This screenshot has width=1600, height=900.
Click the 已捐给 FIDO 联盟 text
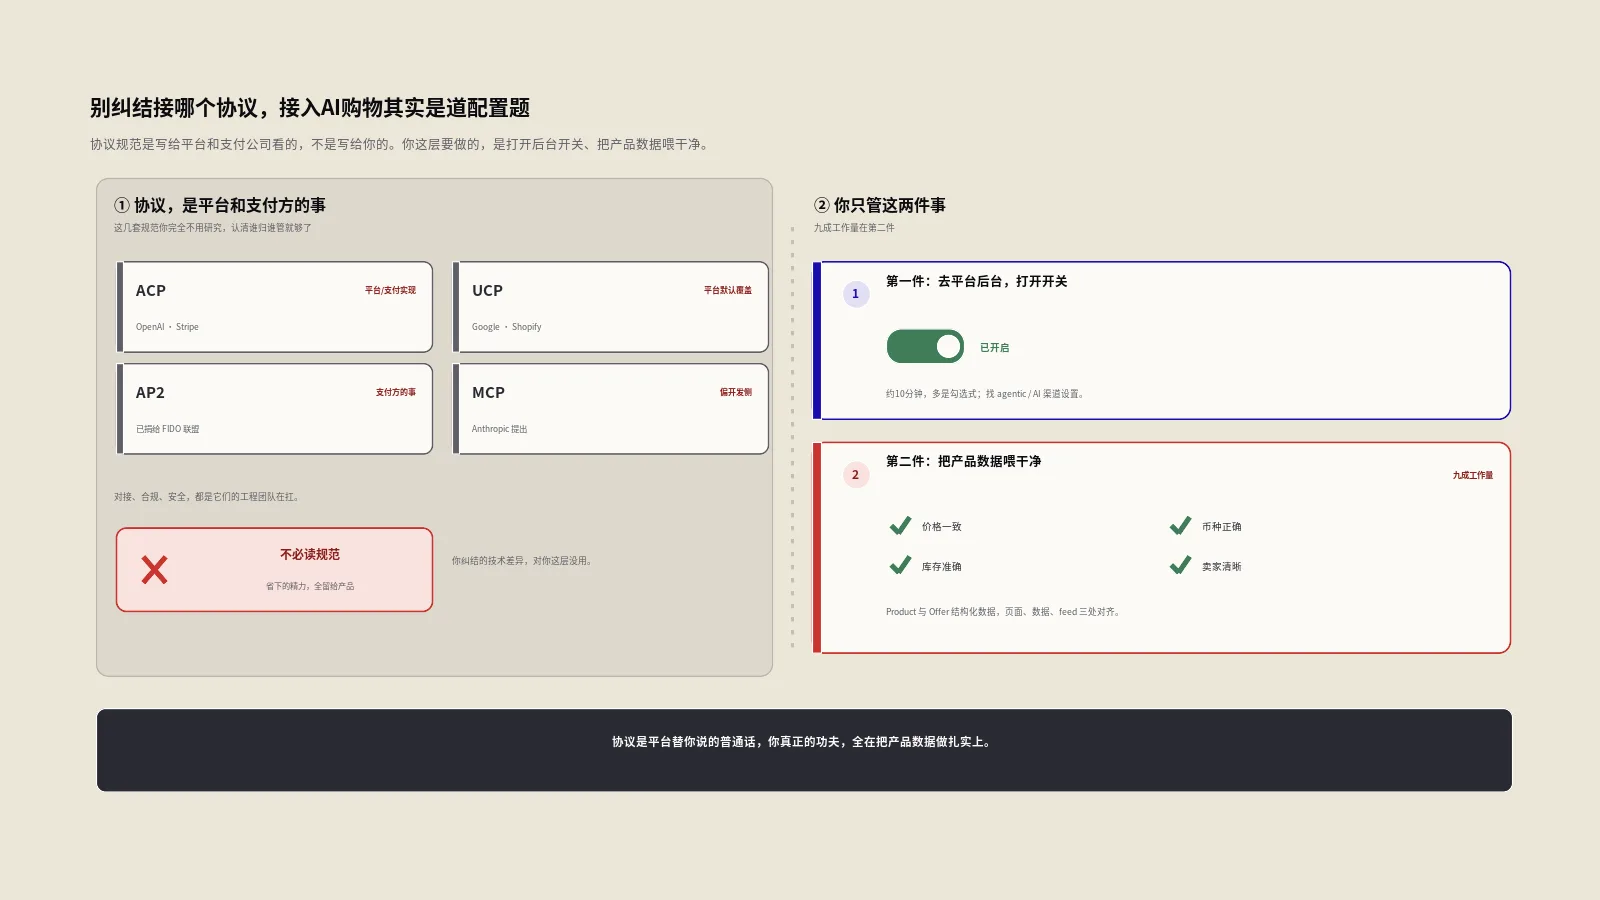click(167, 429)
